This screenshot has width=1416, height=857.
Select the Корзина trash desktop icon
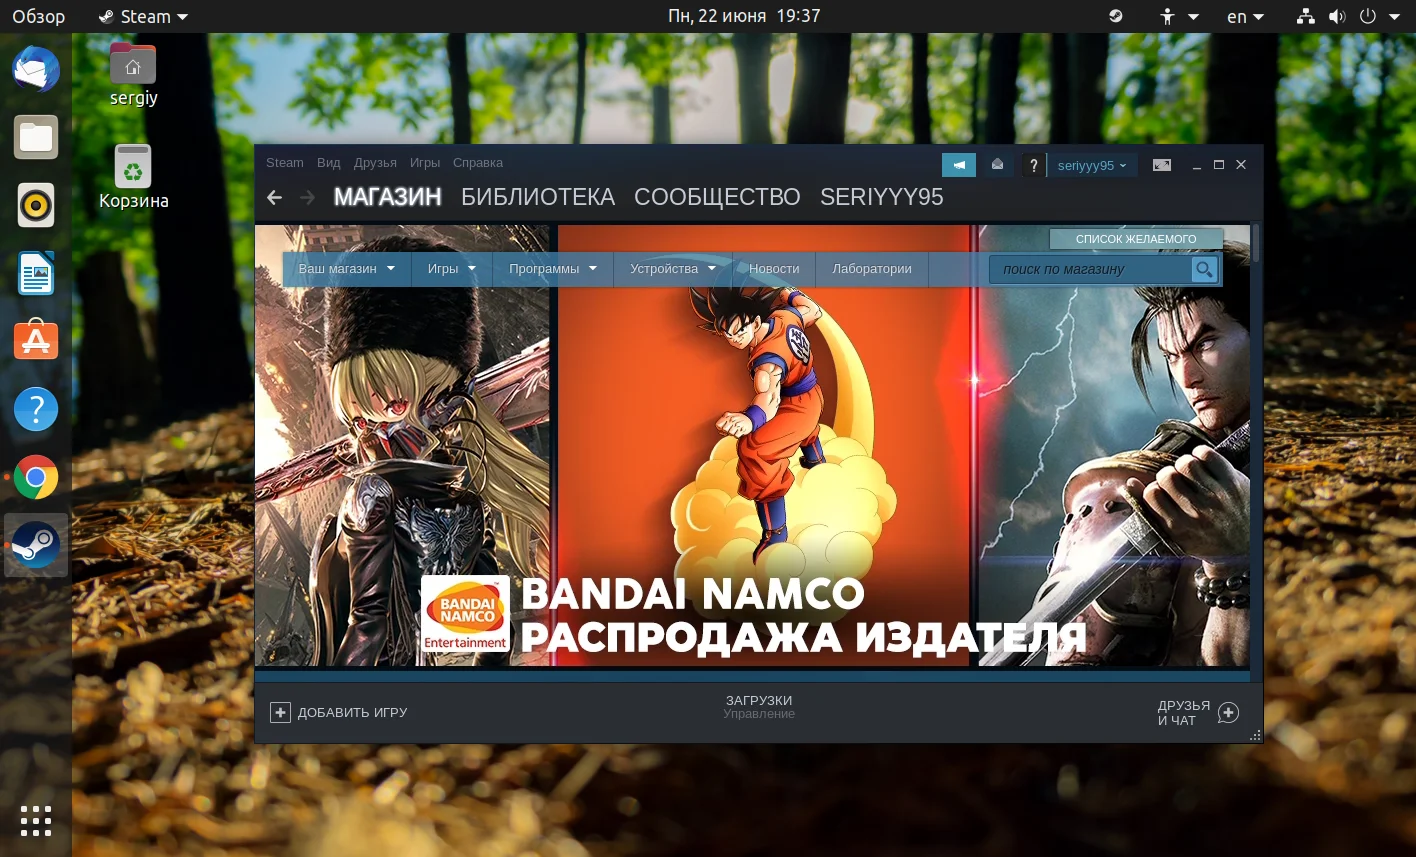pyautogui.click(x=133, y=177)
